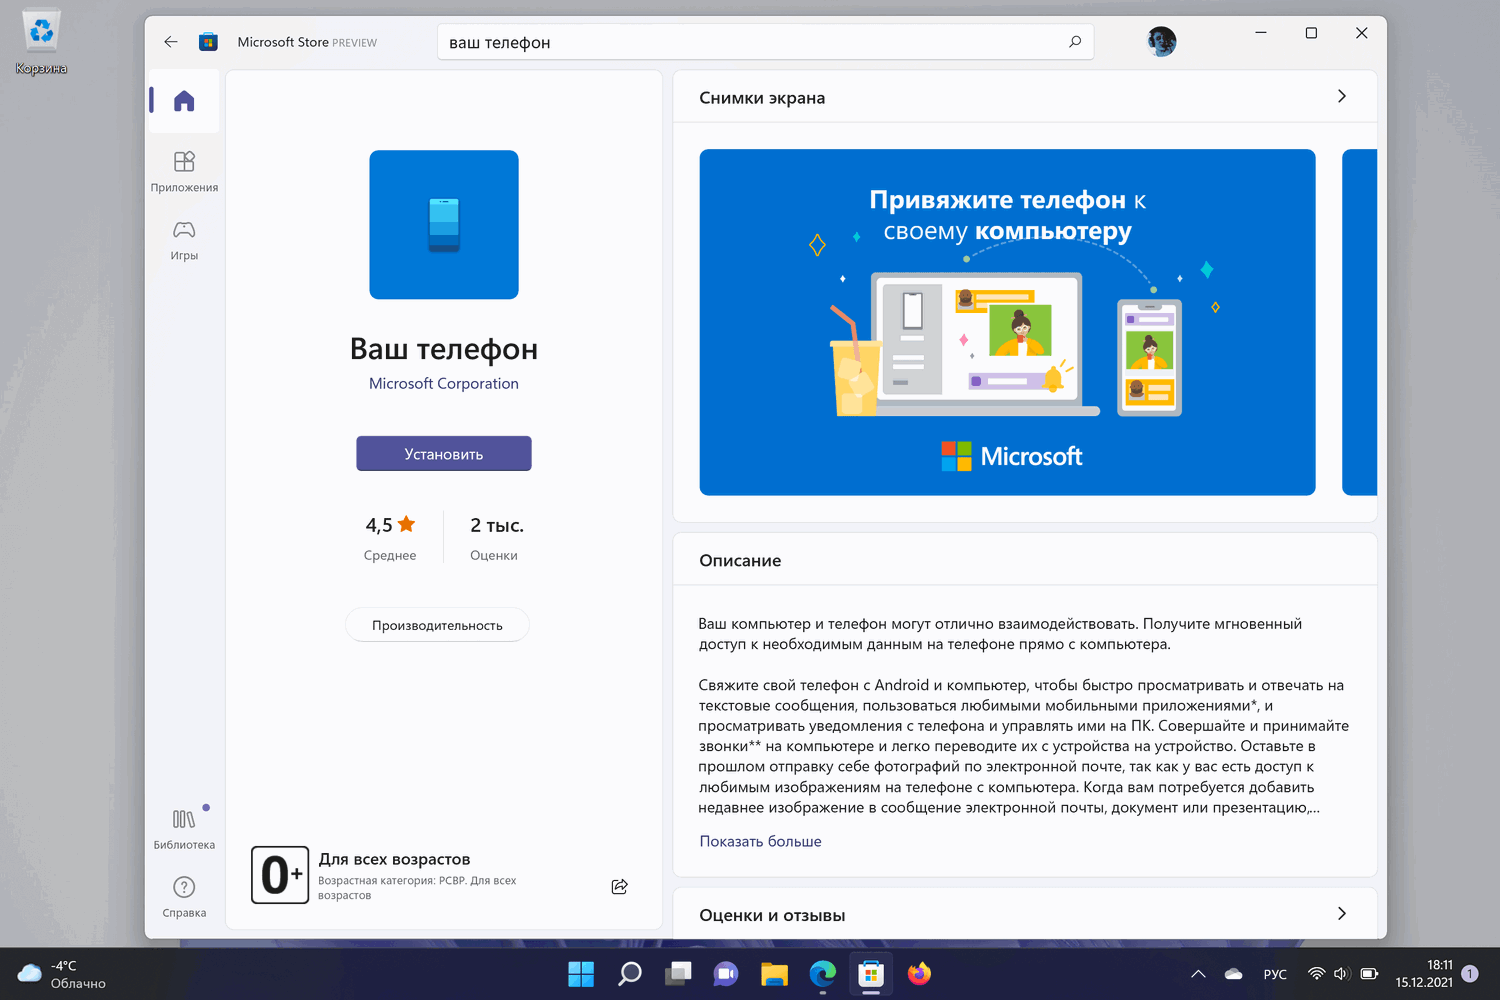Viewport: 1500px width, 1000px height.
Task: Click the volume speaker tray icon
Action: click(x=1342, y=974)
